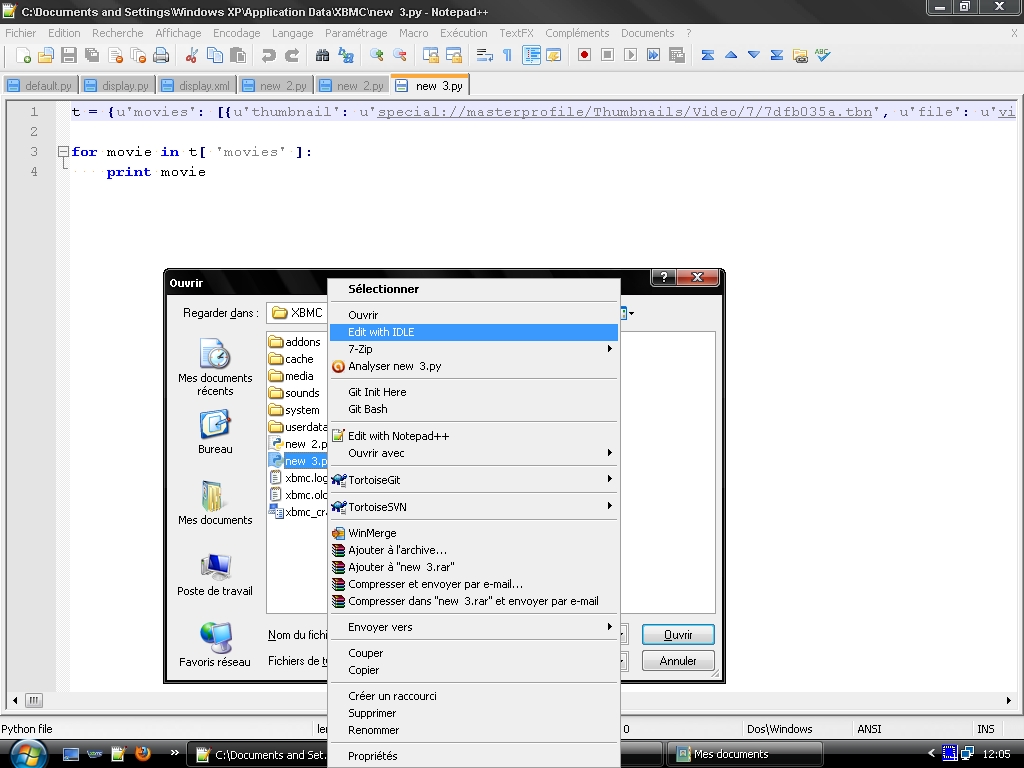Click the Annuler button in dialog
Screen dimensions: 1024x768
[678, 661]
